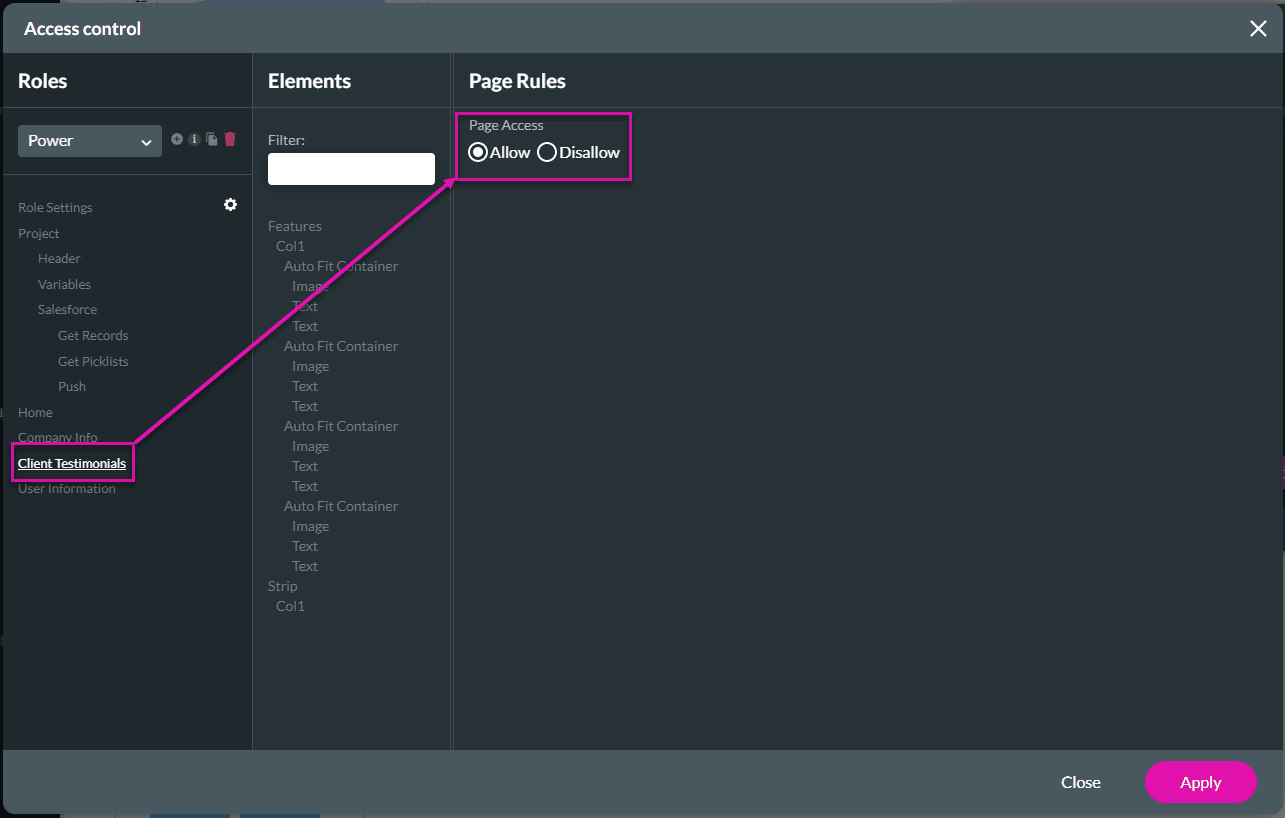This screenshot has height=818, width=1285.
Task: Select the Allow page access option
Action: [x=478, y=152]
